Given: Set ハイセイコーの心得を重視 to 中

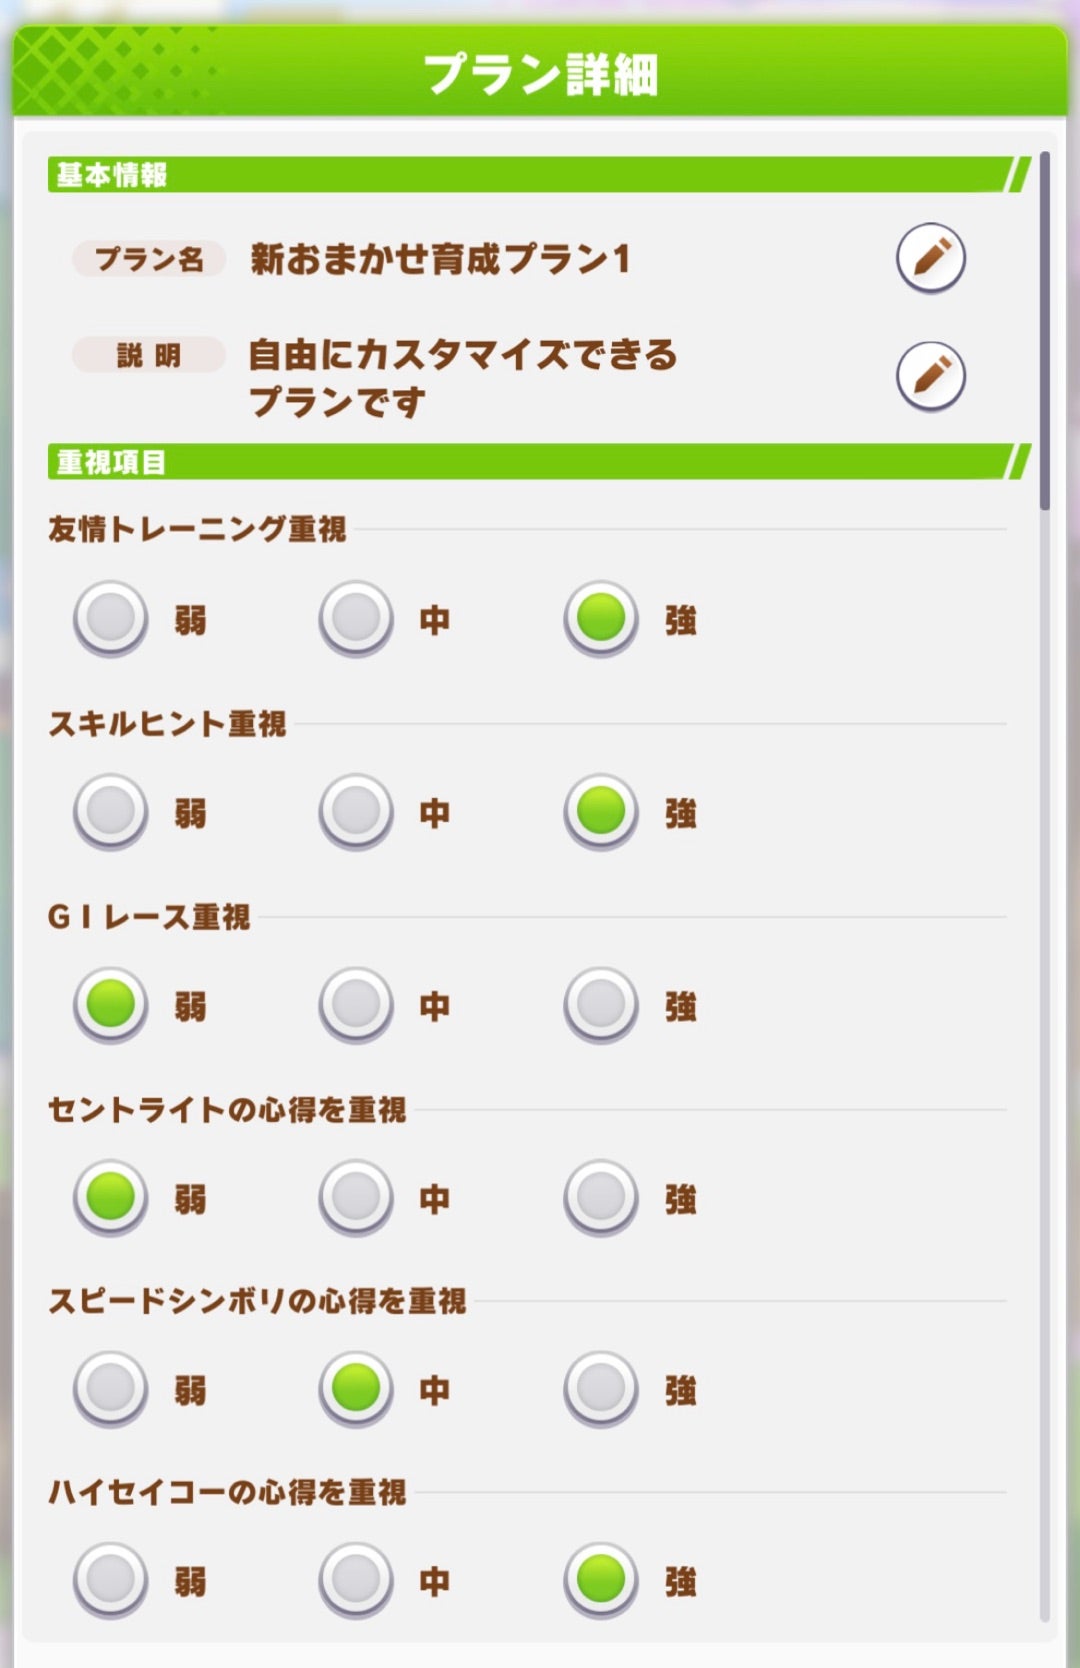Looking at the screenshot, I should point(356,1580).
